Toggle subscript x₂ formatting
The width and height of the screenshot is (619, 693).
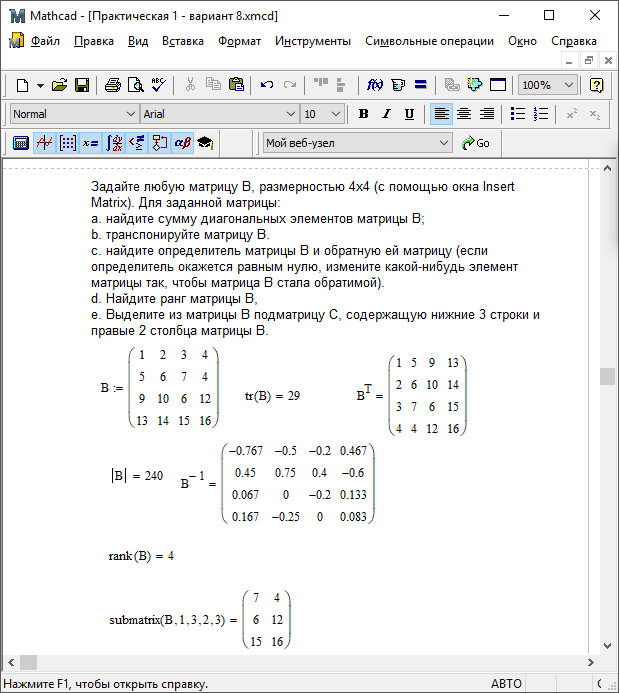(595, 114)
